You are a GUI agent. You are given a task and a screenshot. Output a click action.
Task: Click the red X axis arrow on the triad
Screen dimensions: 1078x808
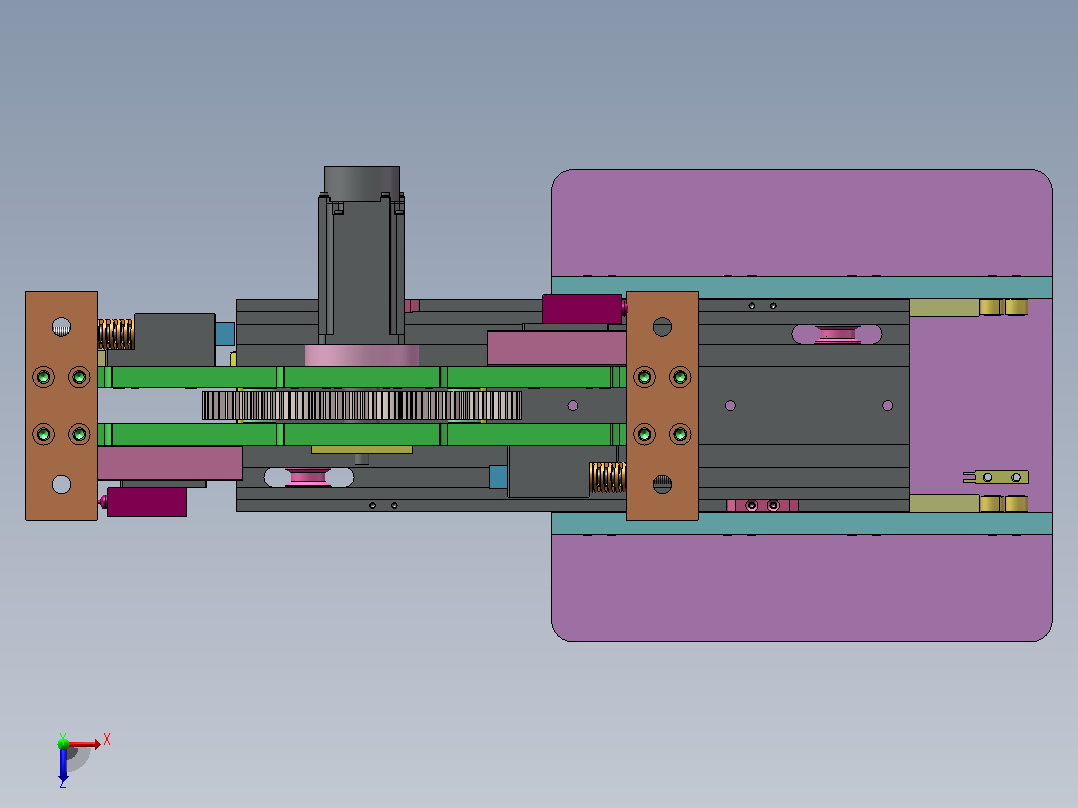point(85,743)
